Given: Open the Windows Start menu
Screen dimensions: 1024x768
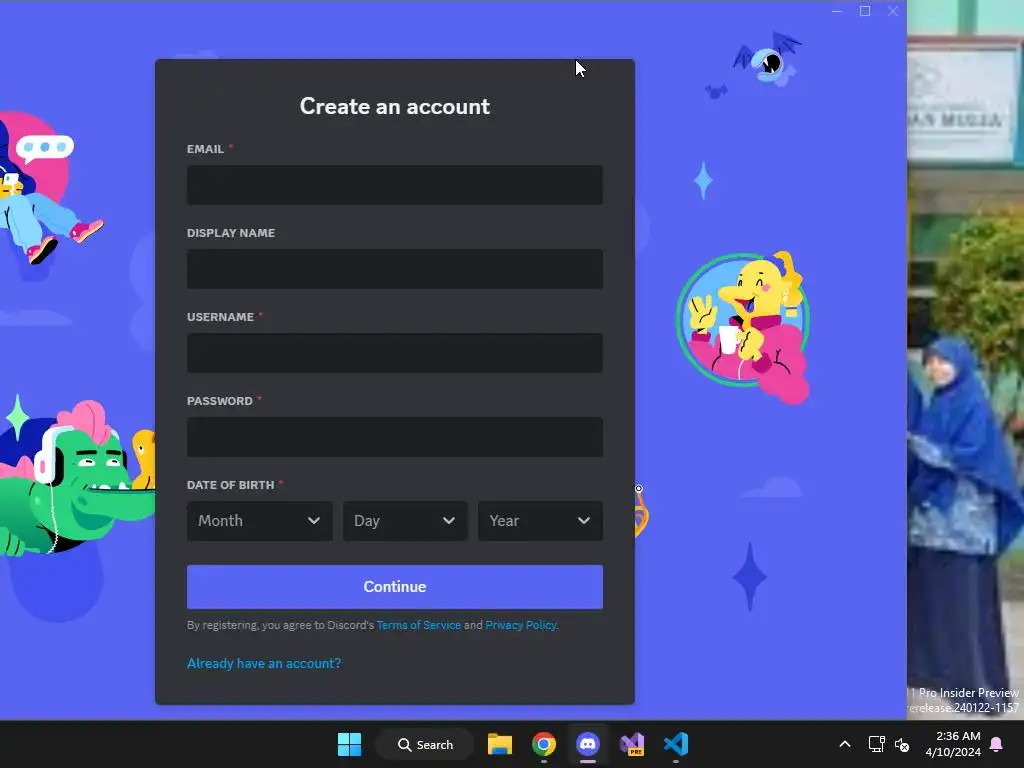Looking at the screenshot, I should 349,744.
